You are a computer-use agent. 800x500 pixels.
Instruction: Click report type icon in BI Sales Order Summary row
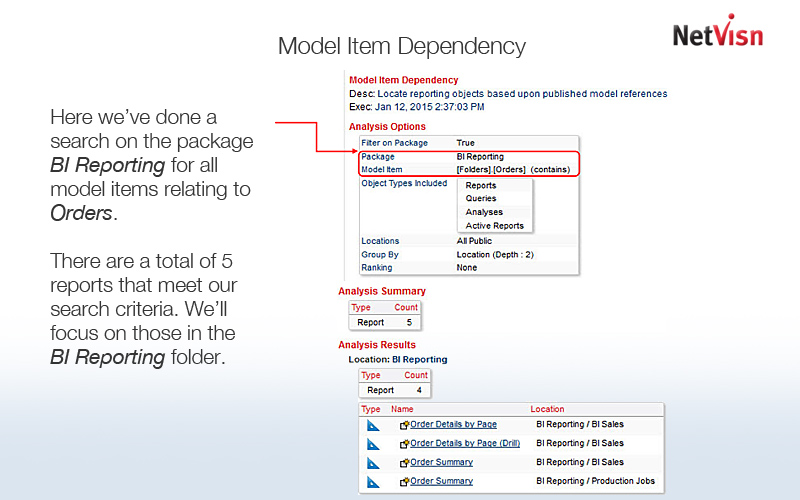pos(373,463)
